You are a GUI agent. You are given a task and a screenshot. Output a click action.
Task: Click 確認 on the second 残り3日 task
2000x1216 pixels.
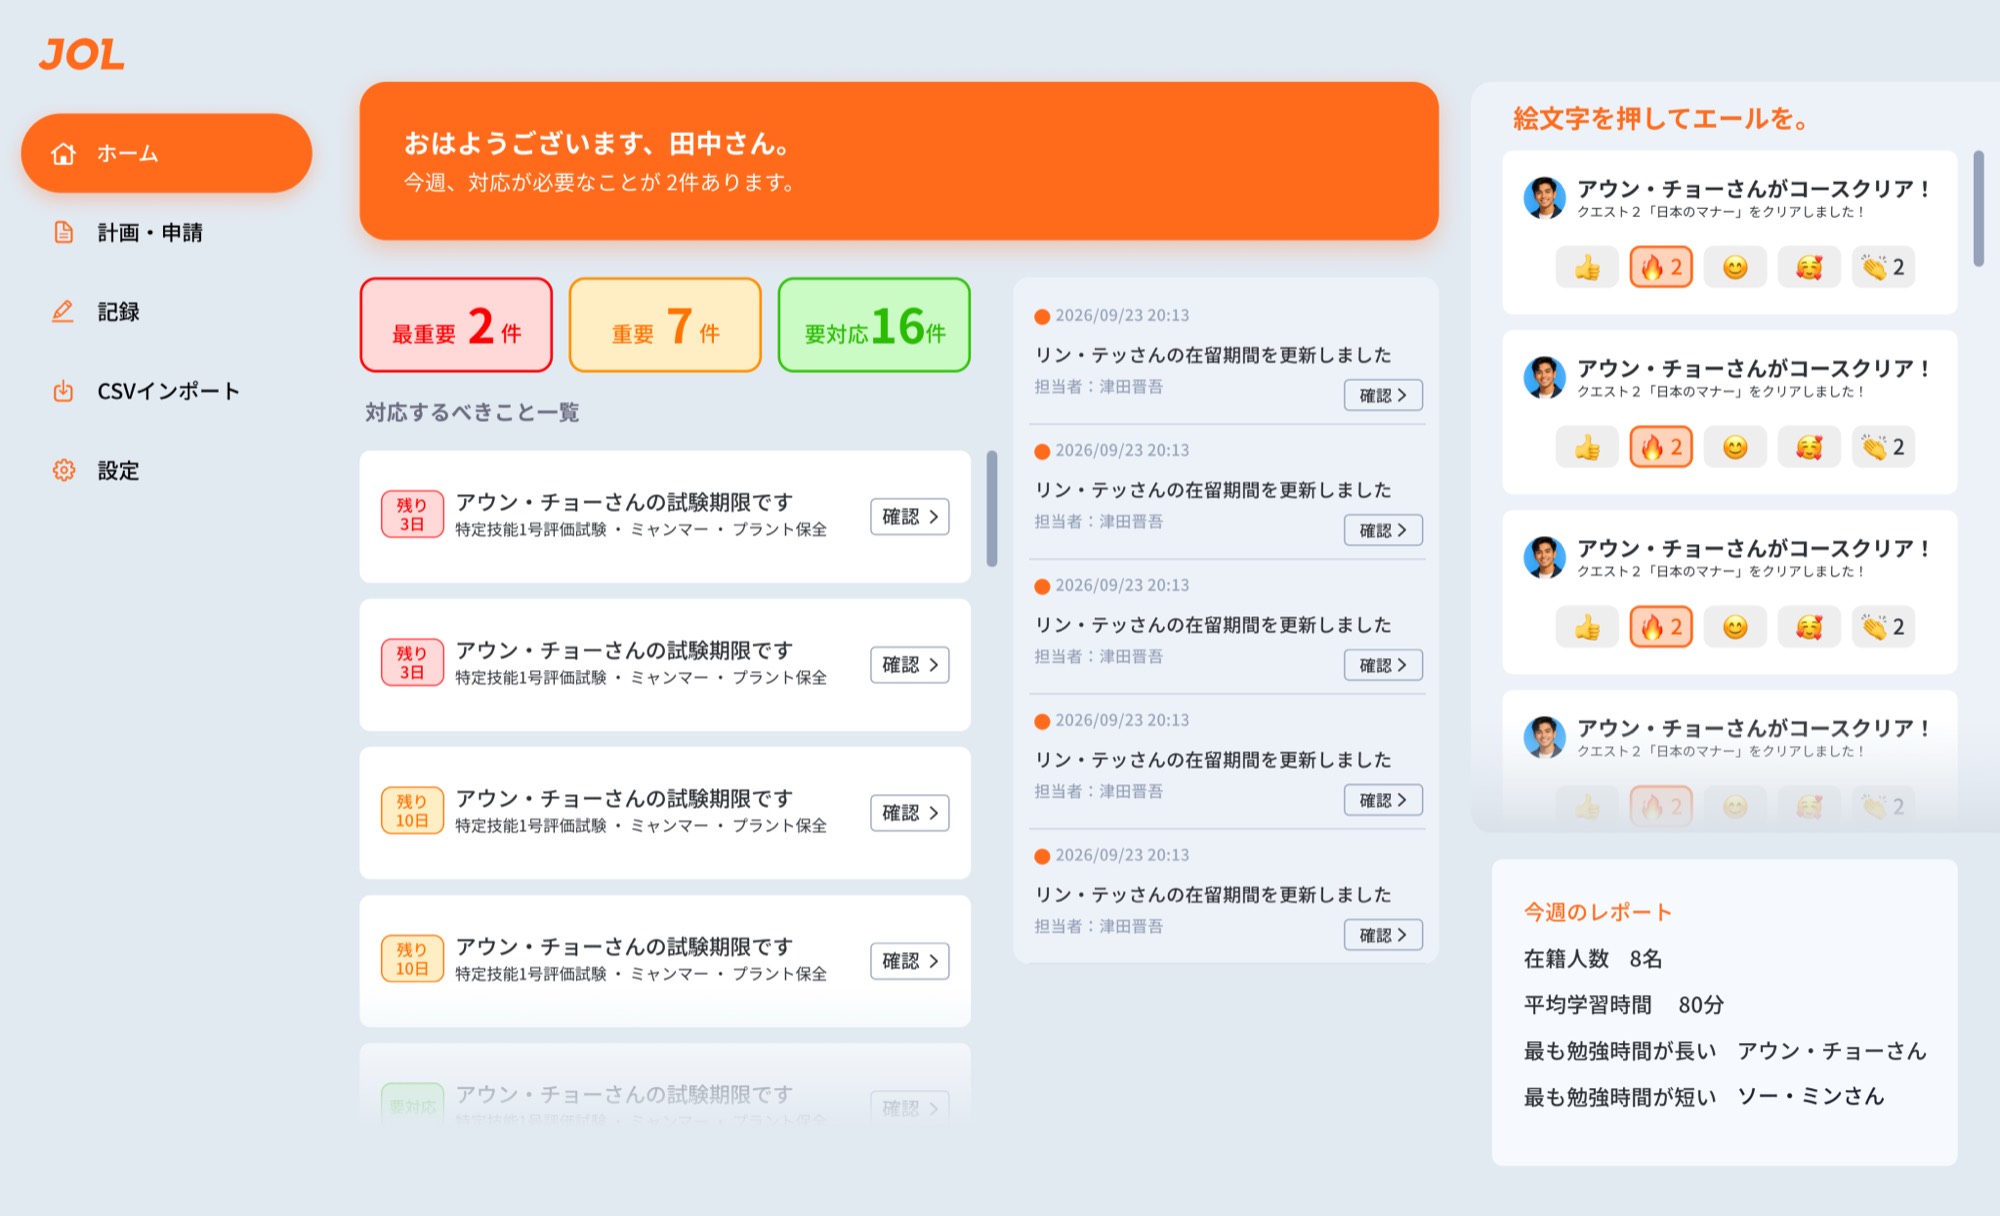click(910, 665)
